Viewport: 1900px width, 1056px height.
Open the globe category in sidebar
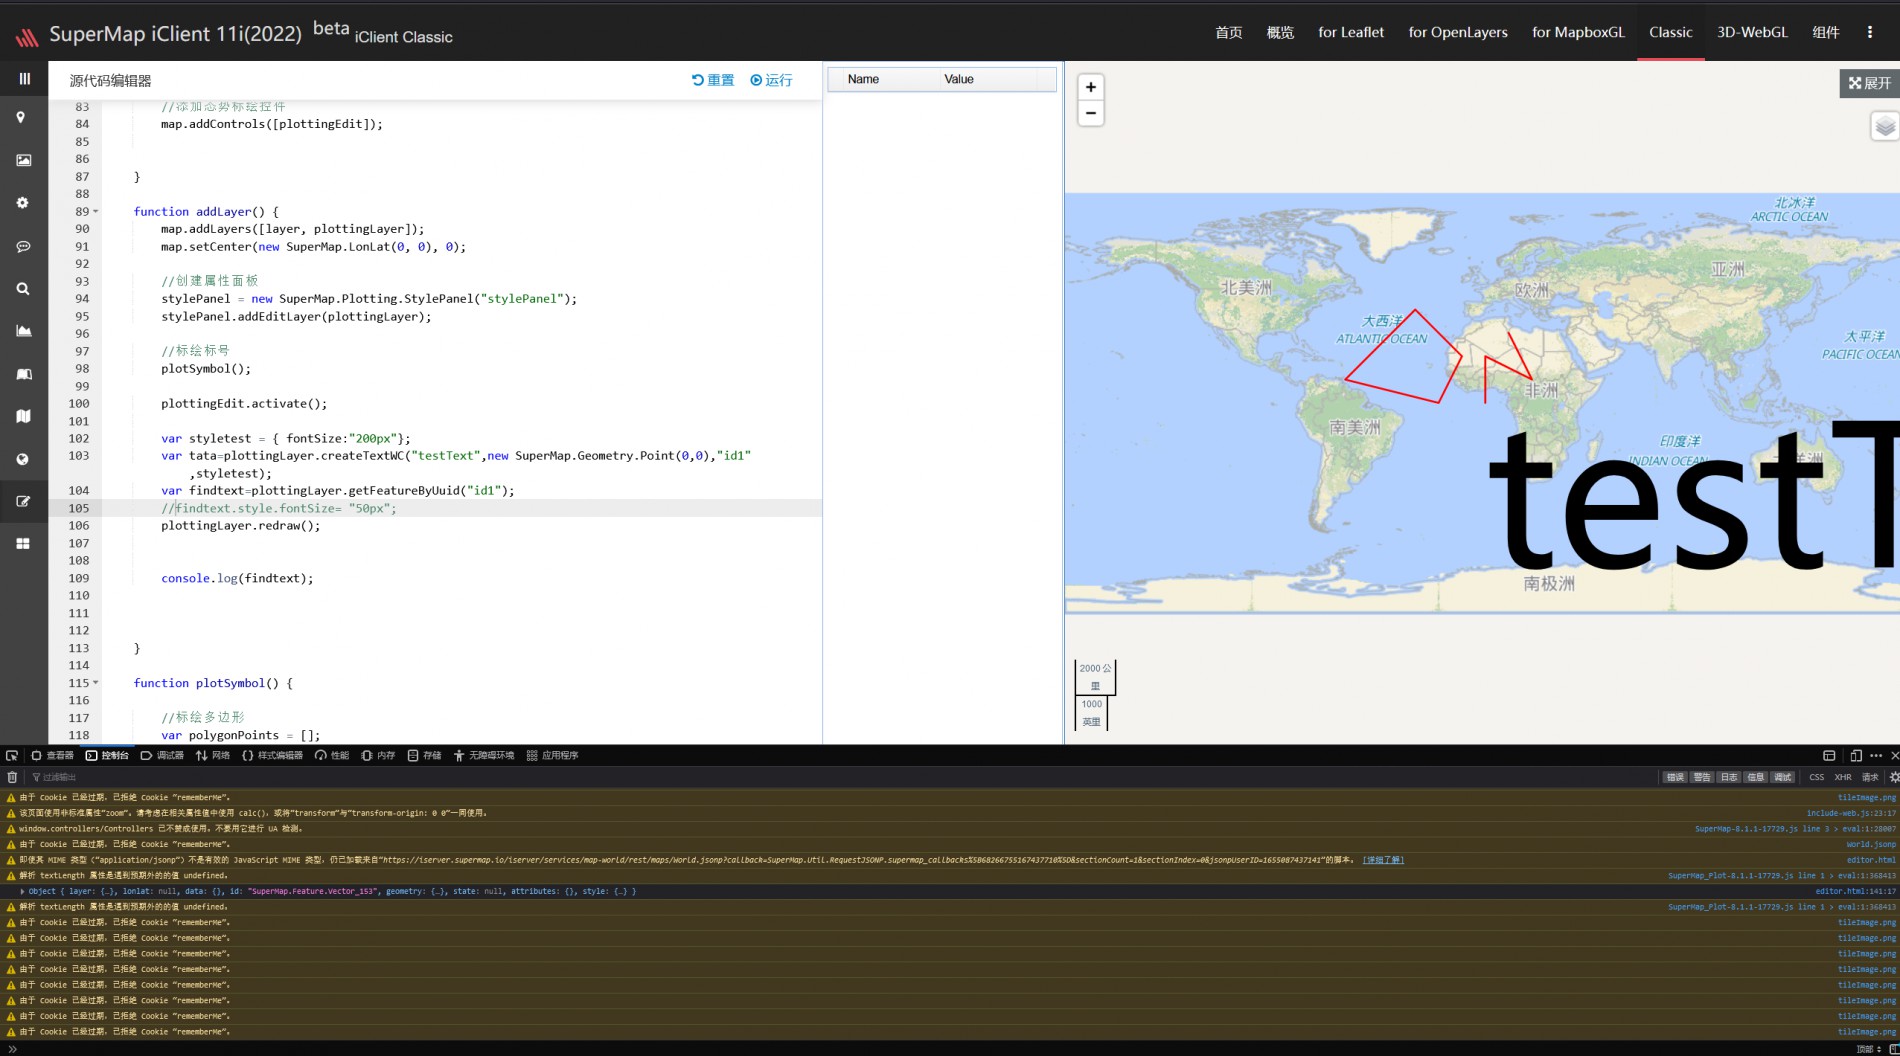click(x=23, y=459)
